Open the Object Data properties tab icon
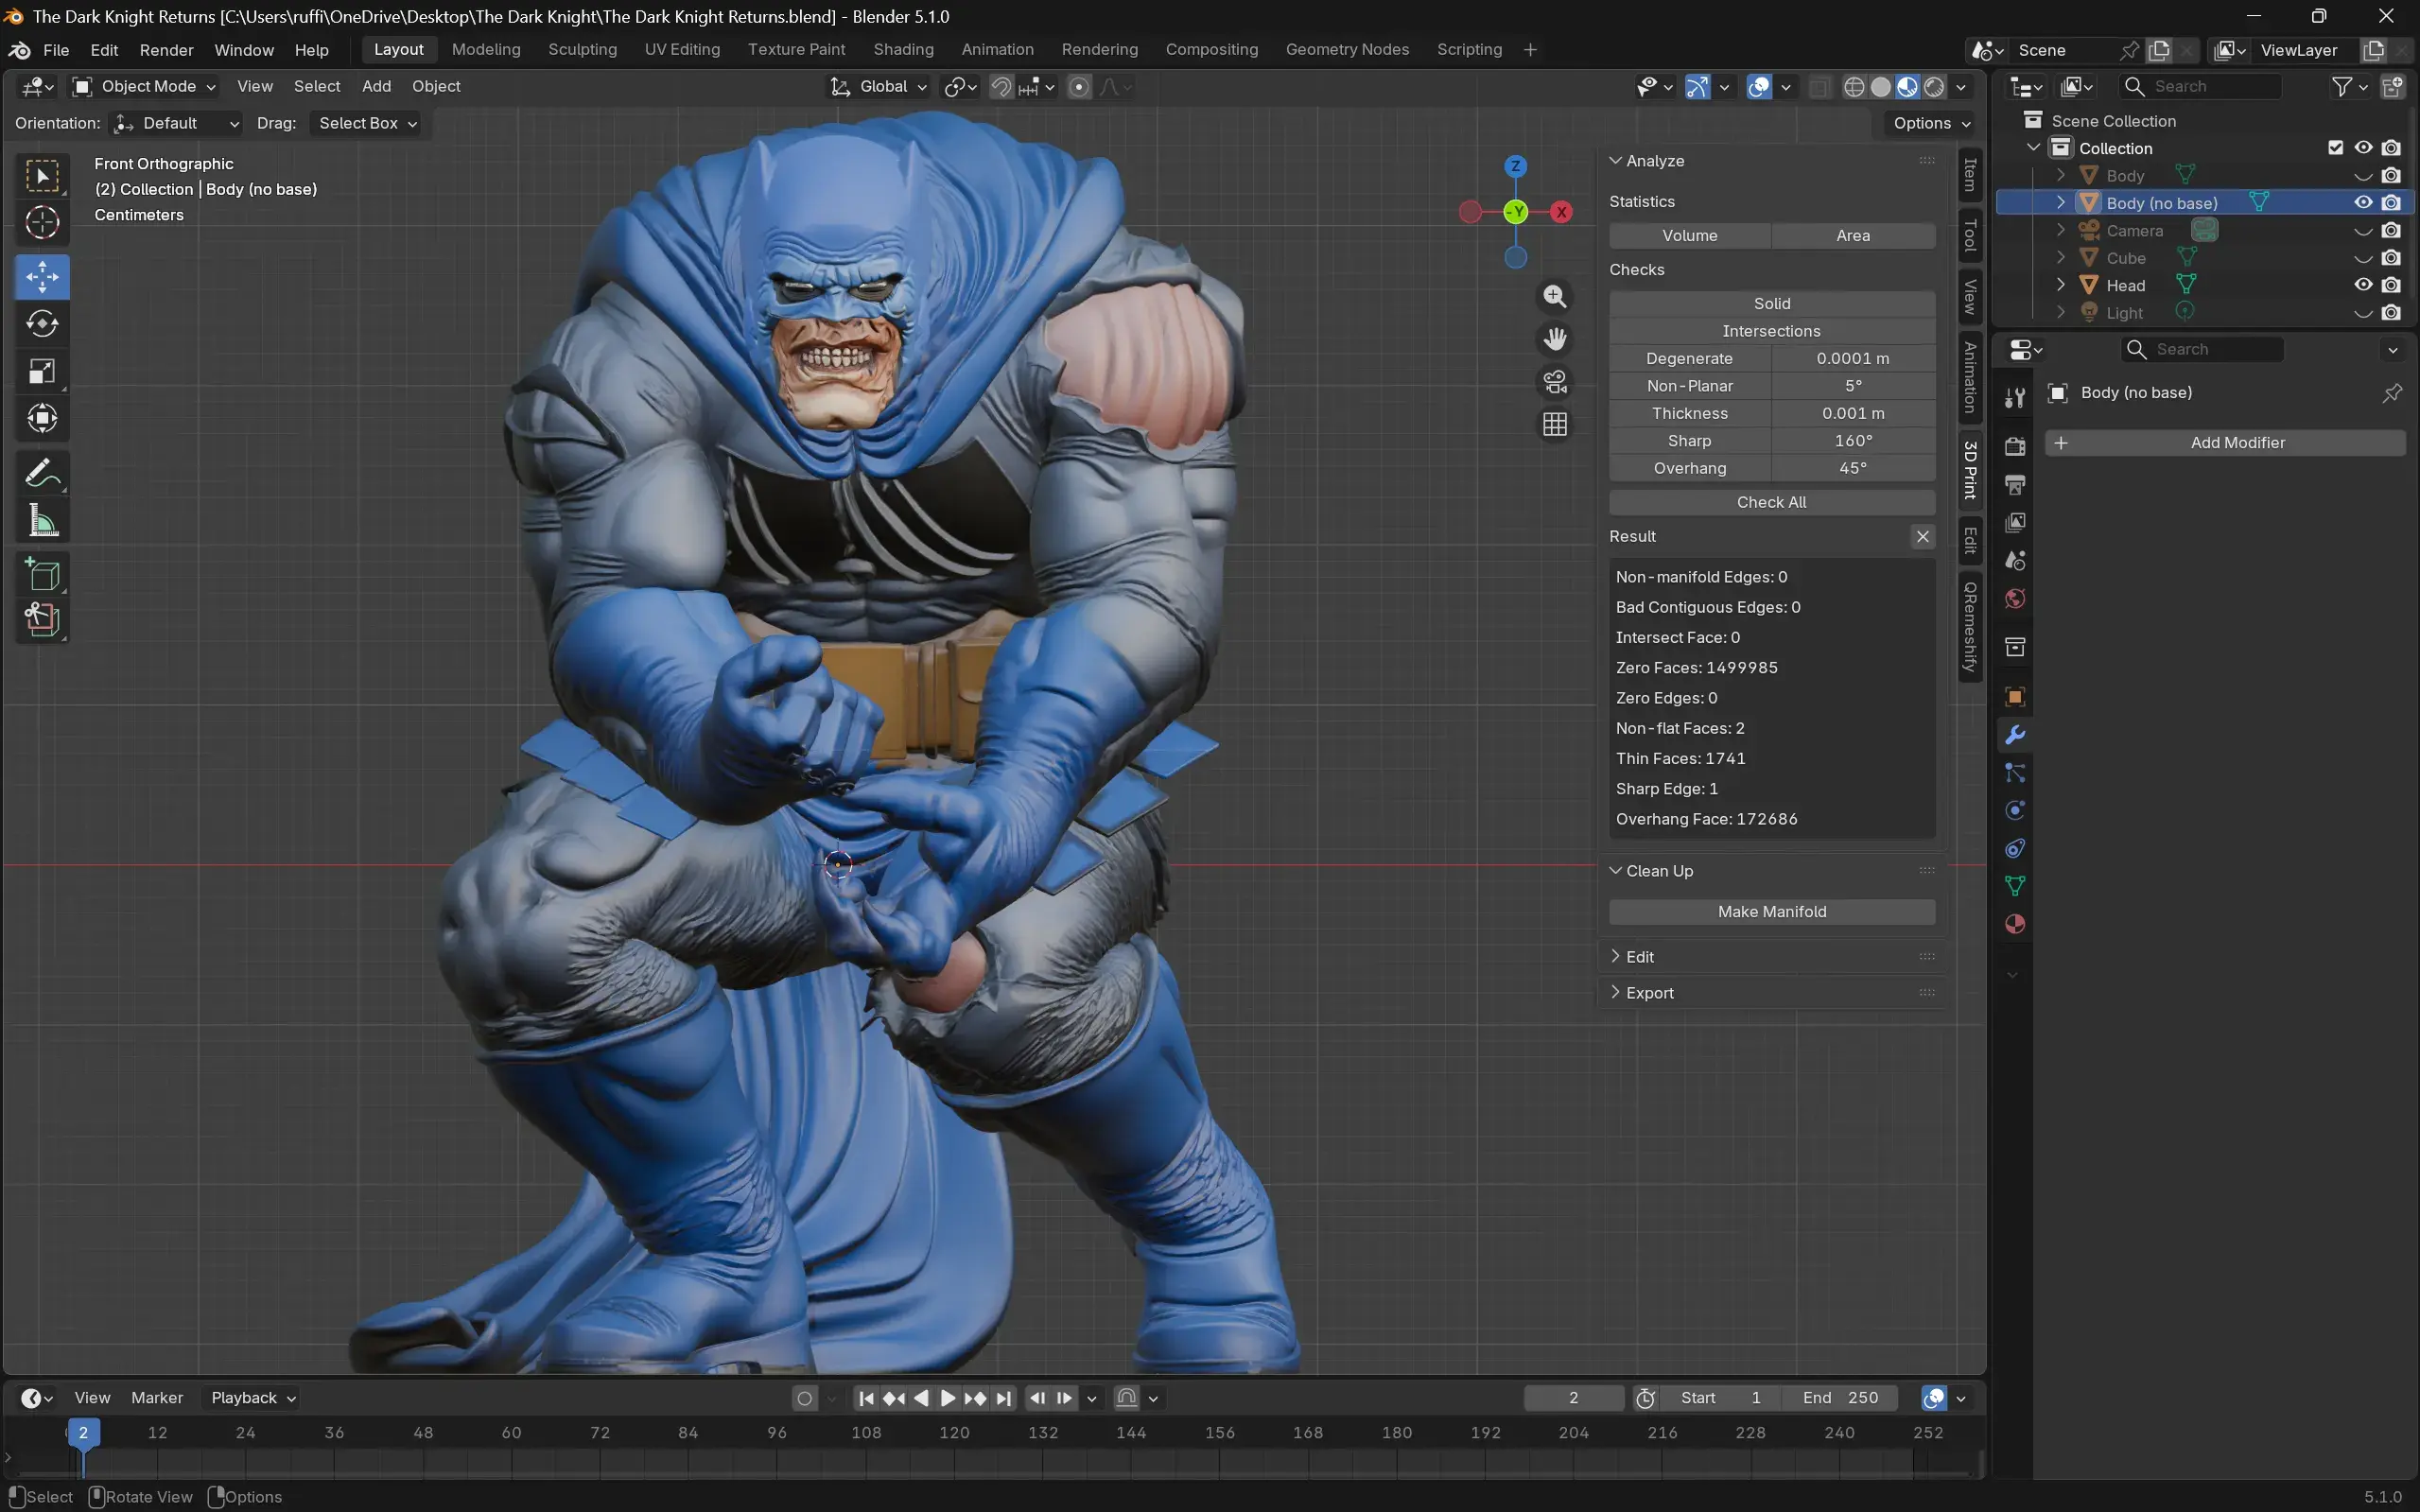The width and height of the screenshot is (2420, 1512). coord(2015,887)
